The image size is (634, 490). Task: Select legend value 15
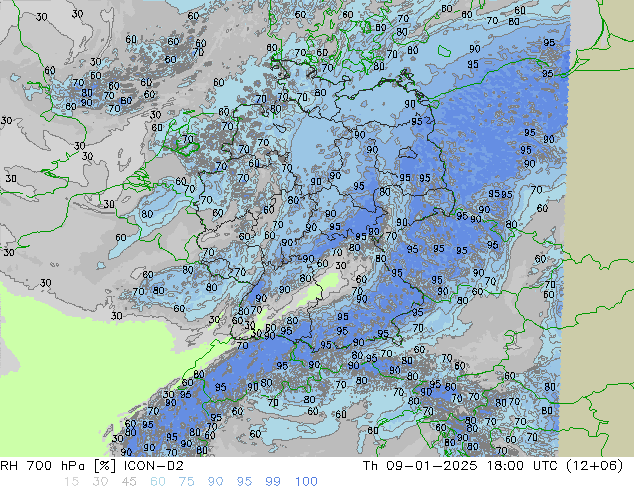(x=71, y=482)
